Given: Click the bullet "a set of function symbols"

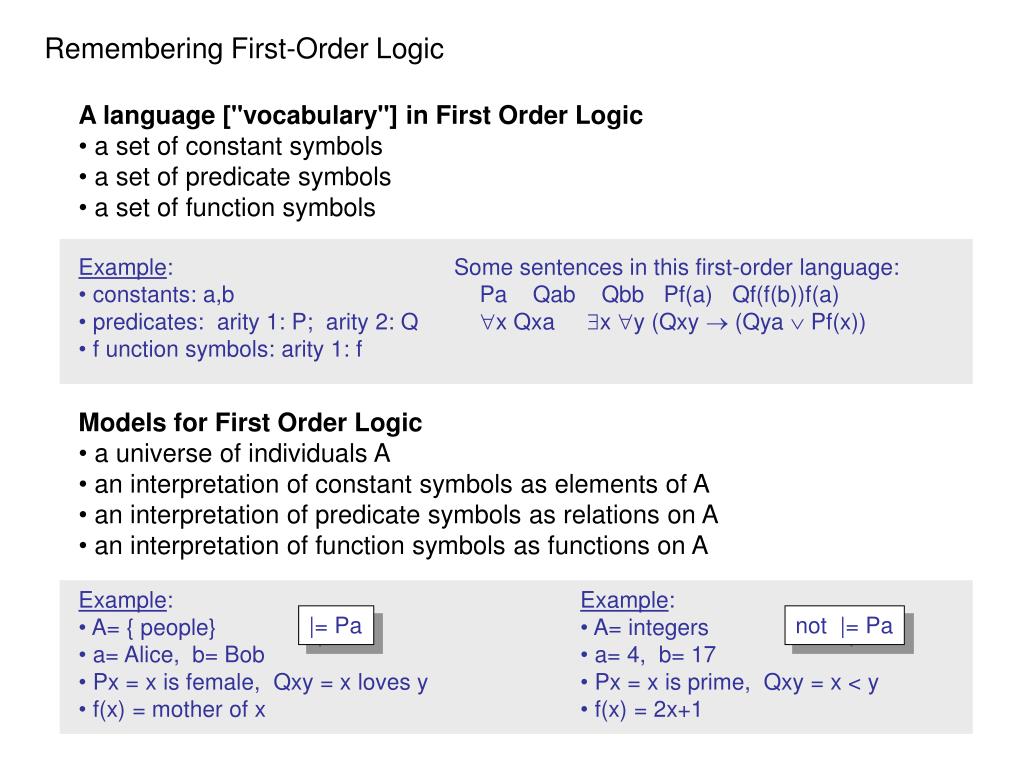Looking at the screenshot, I should point(227,208).
